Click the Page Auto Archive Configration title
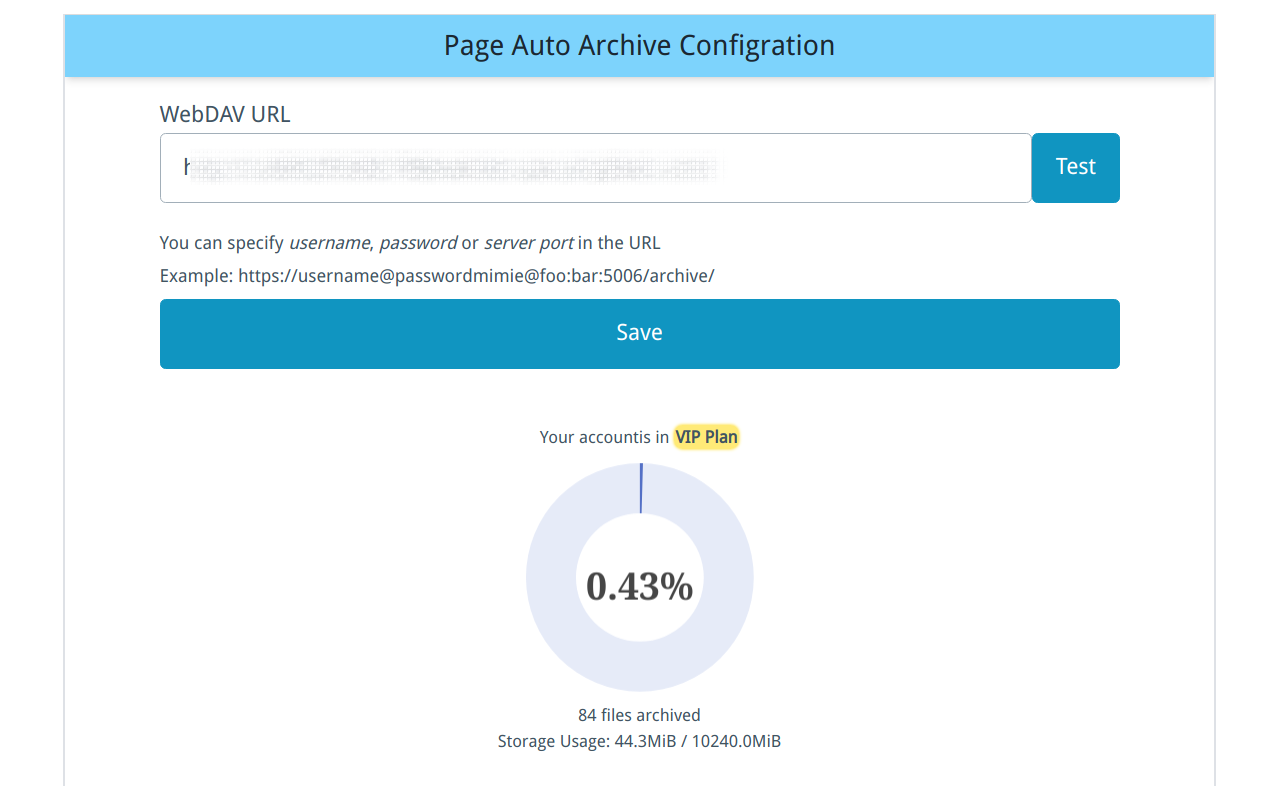 click(639, 46)
